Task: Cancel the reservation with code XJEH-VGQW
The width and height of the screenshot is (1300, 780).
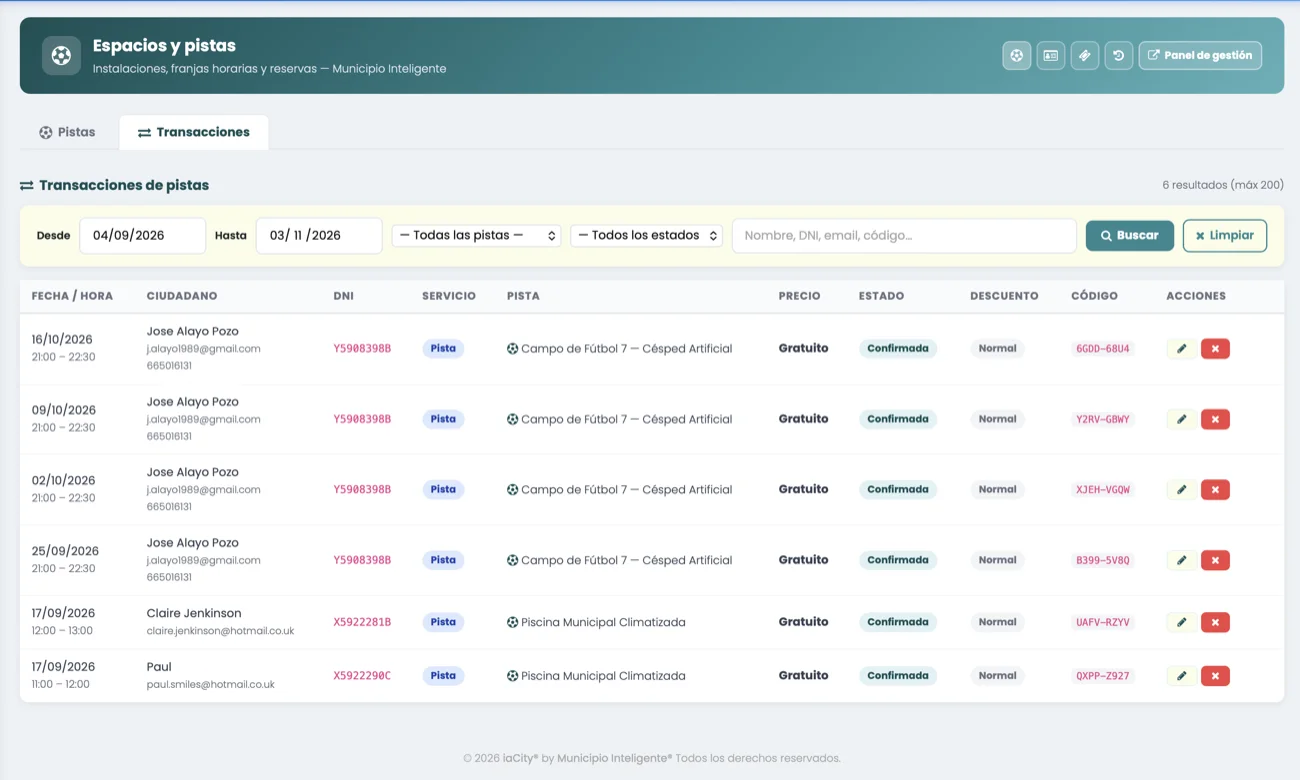Action: (1215, 490)
